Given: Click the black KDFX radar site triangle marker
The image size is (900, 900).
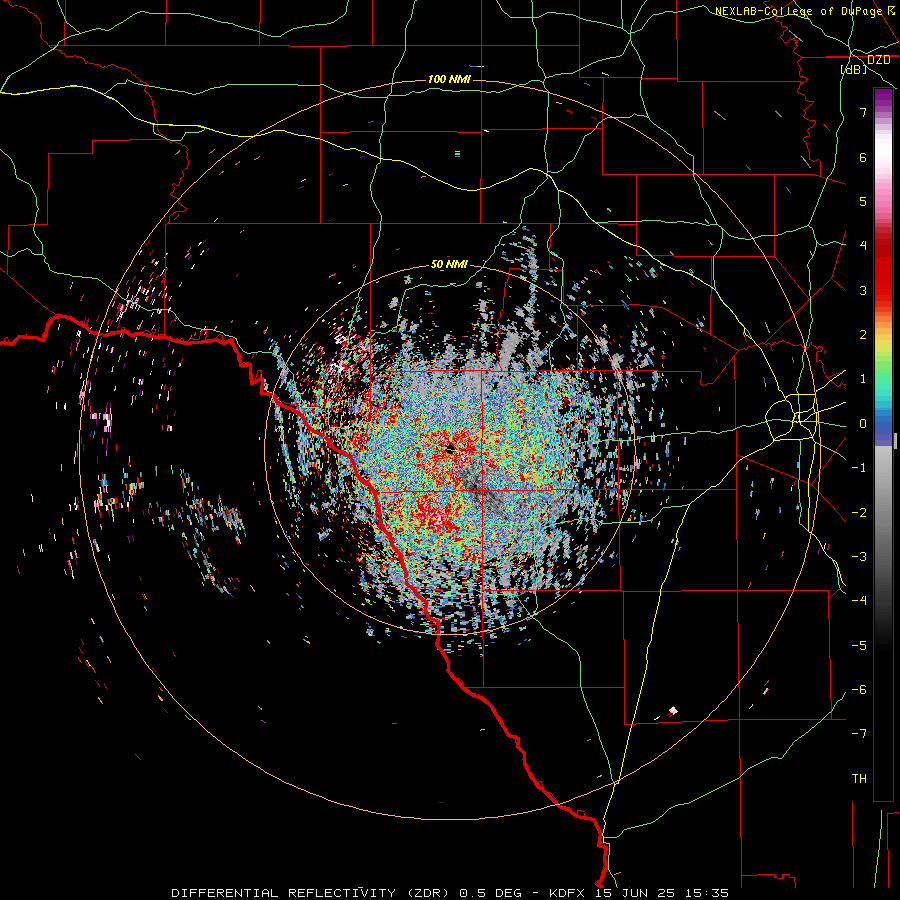Looking at the screenshot, I should (x=451, y=448).
